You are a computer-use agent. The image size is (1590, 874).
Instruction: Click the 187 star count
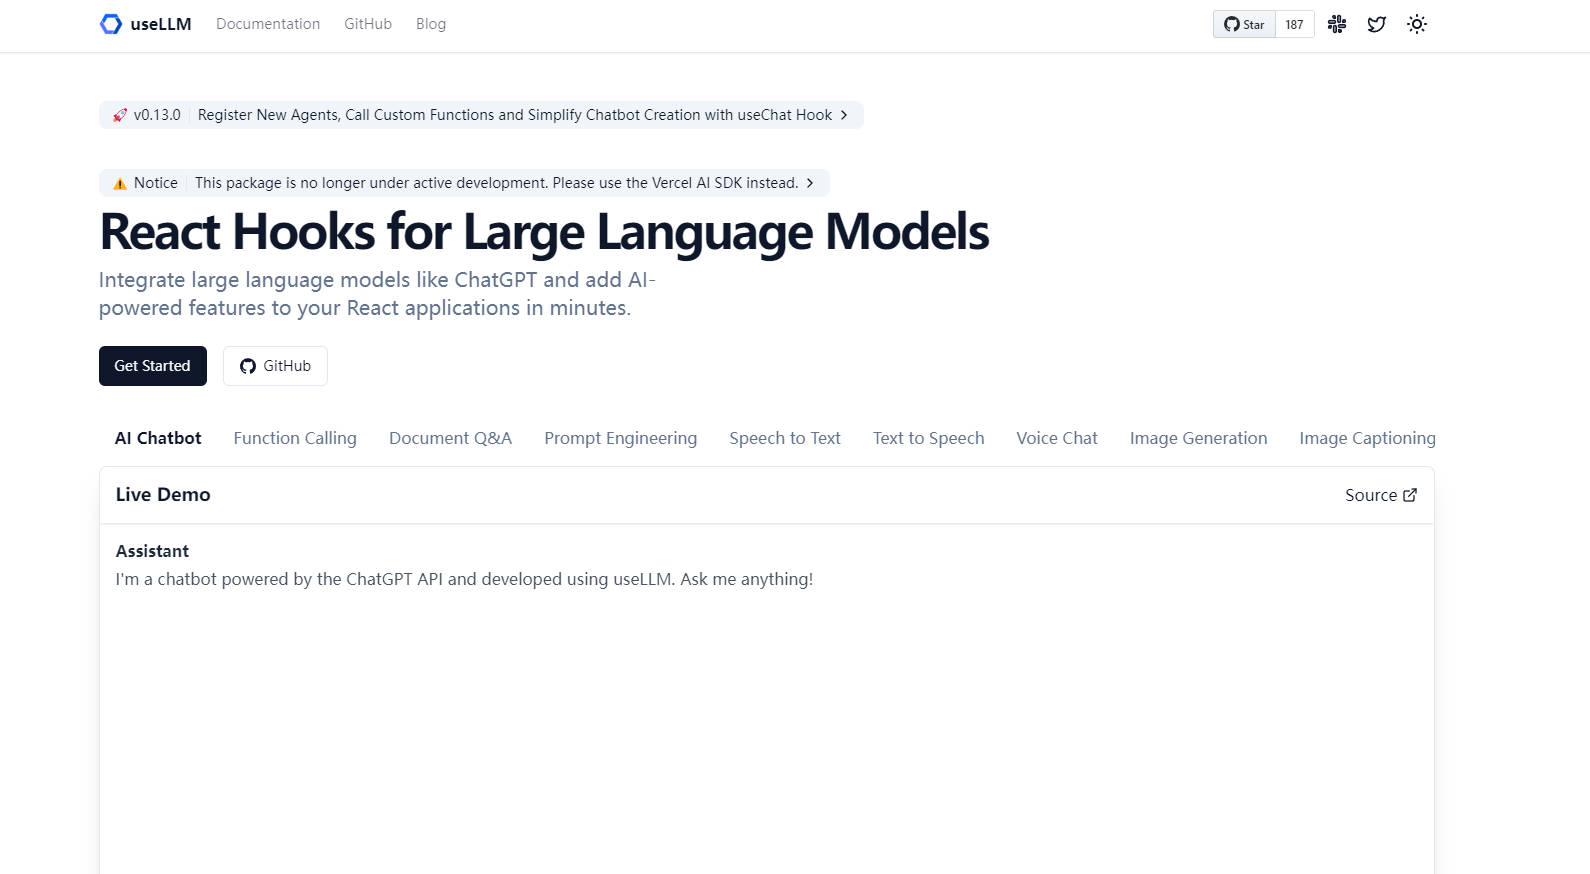pos(1295,24)
